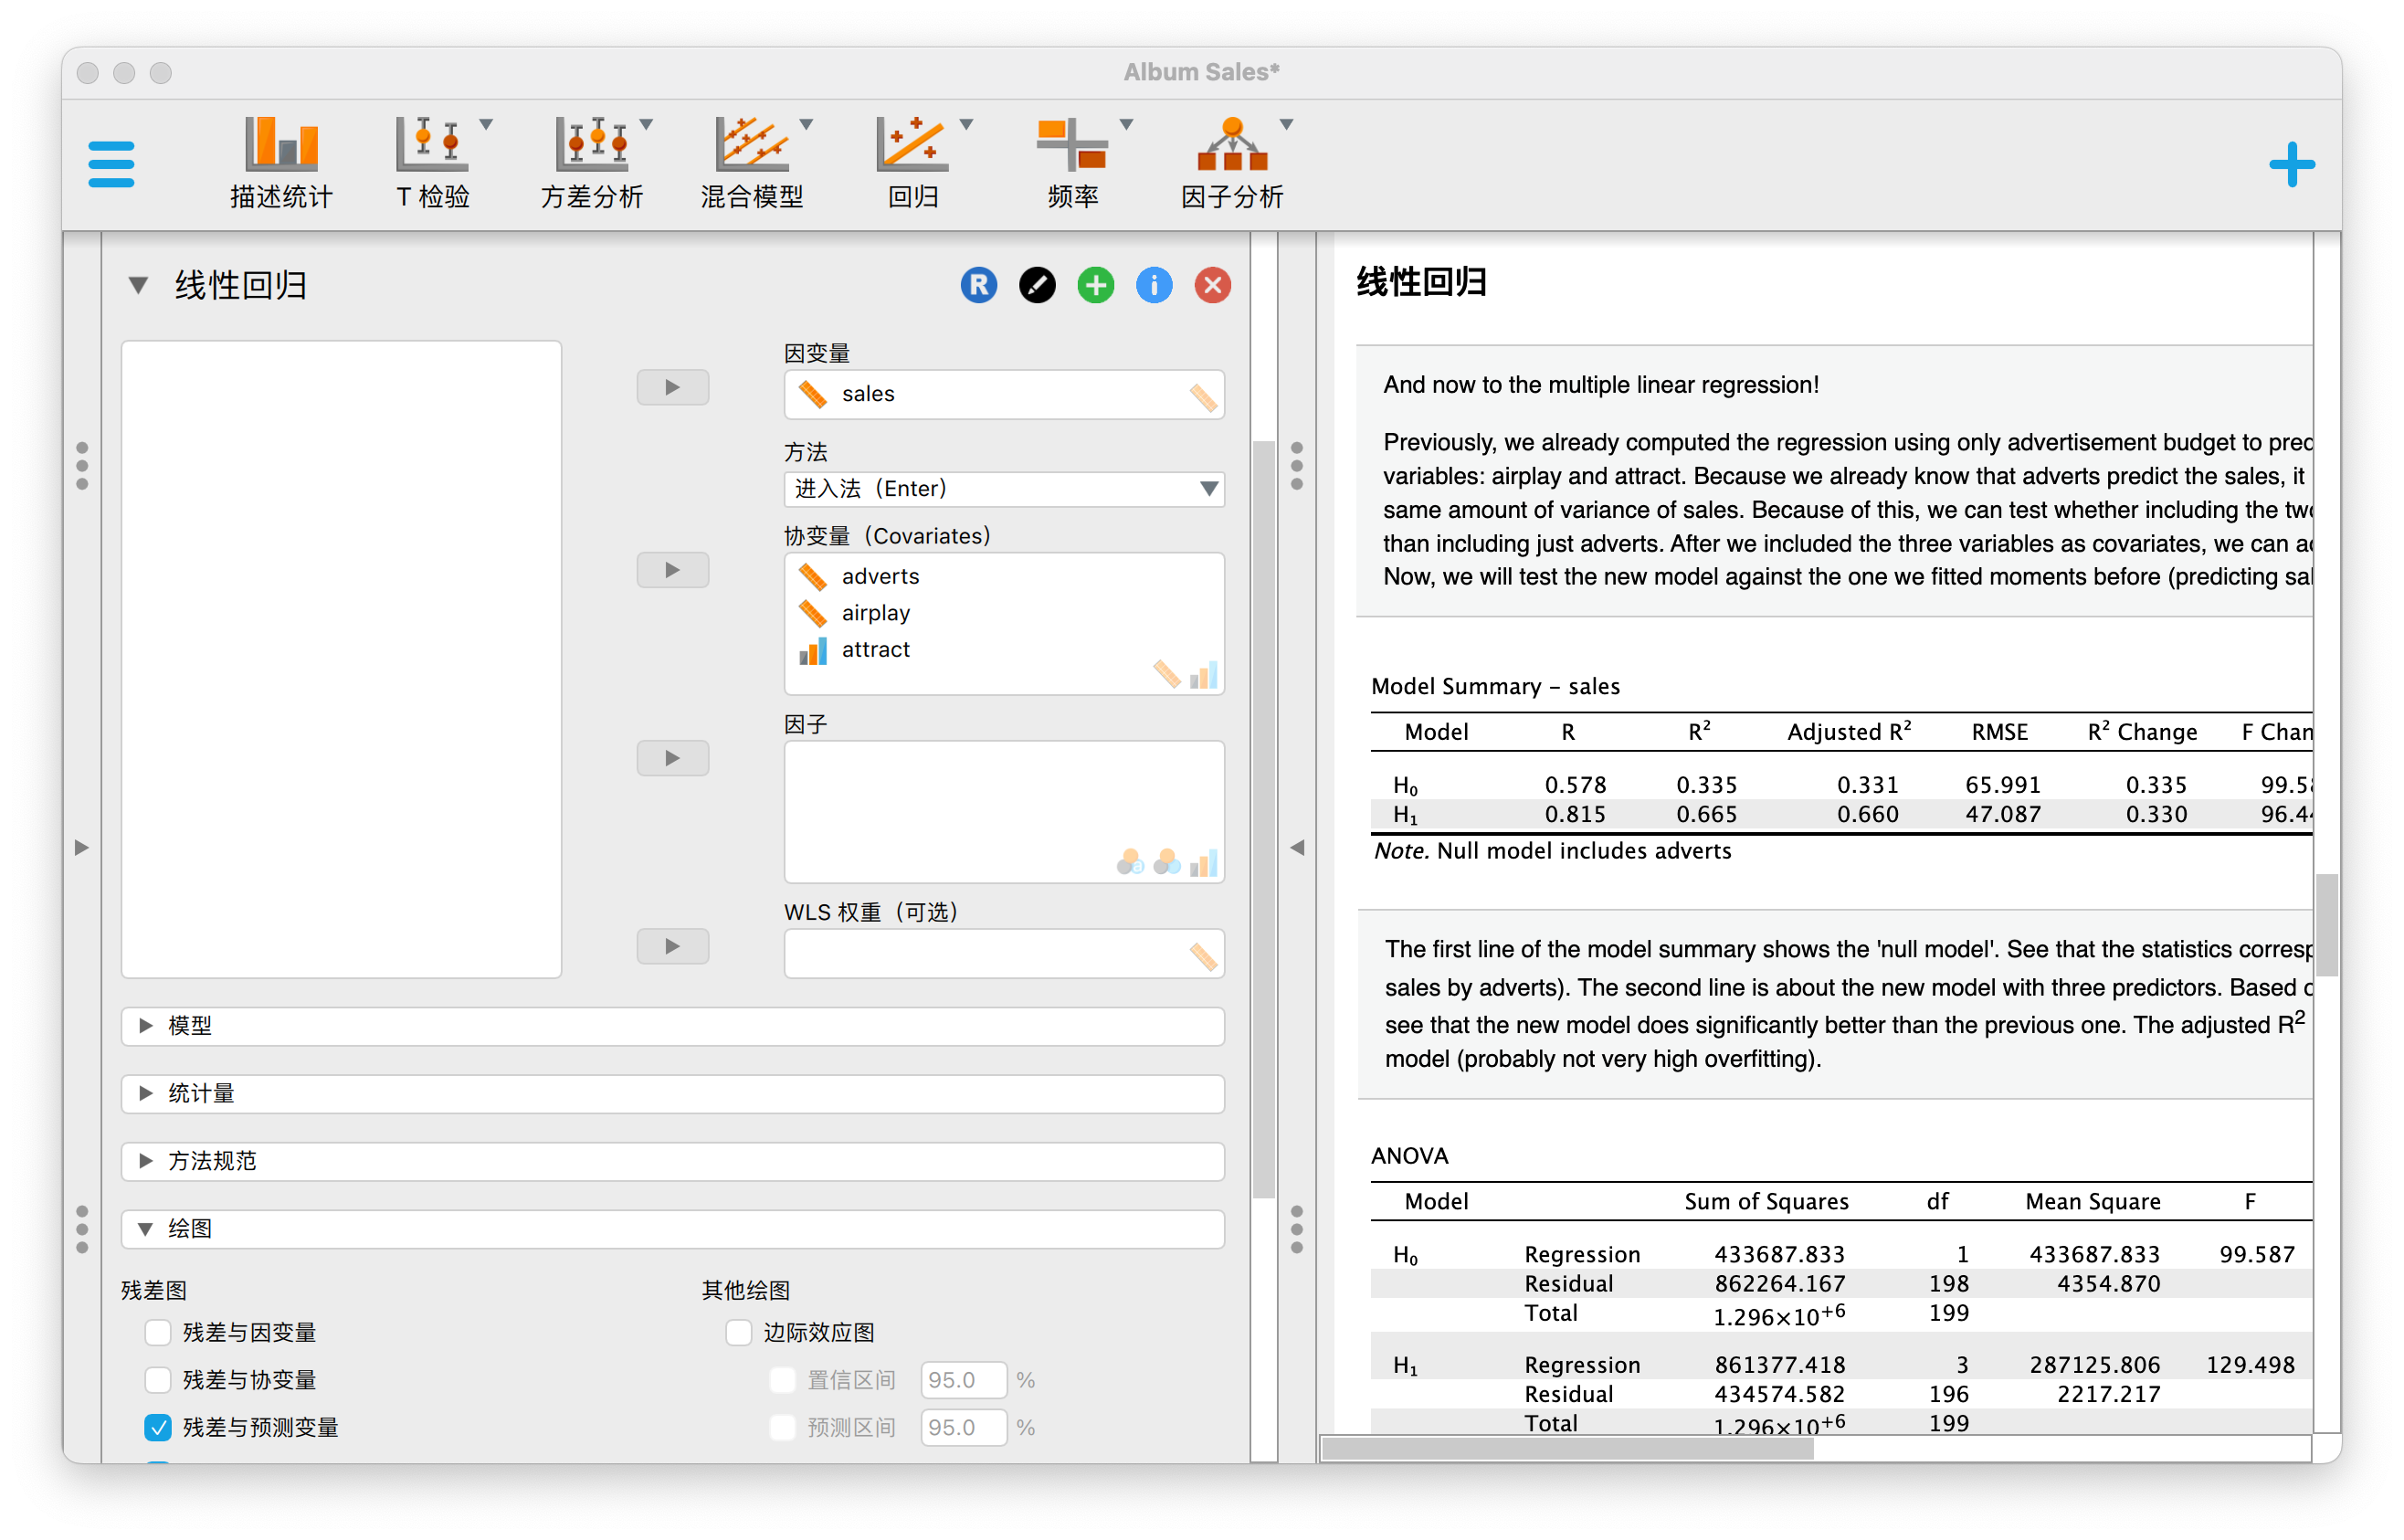Open the 混合模型 menu
2404x1540 pixels.
click(752, 162)
